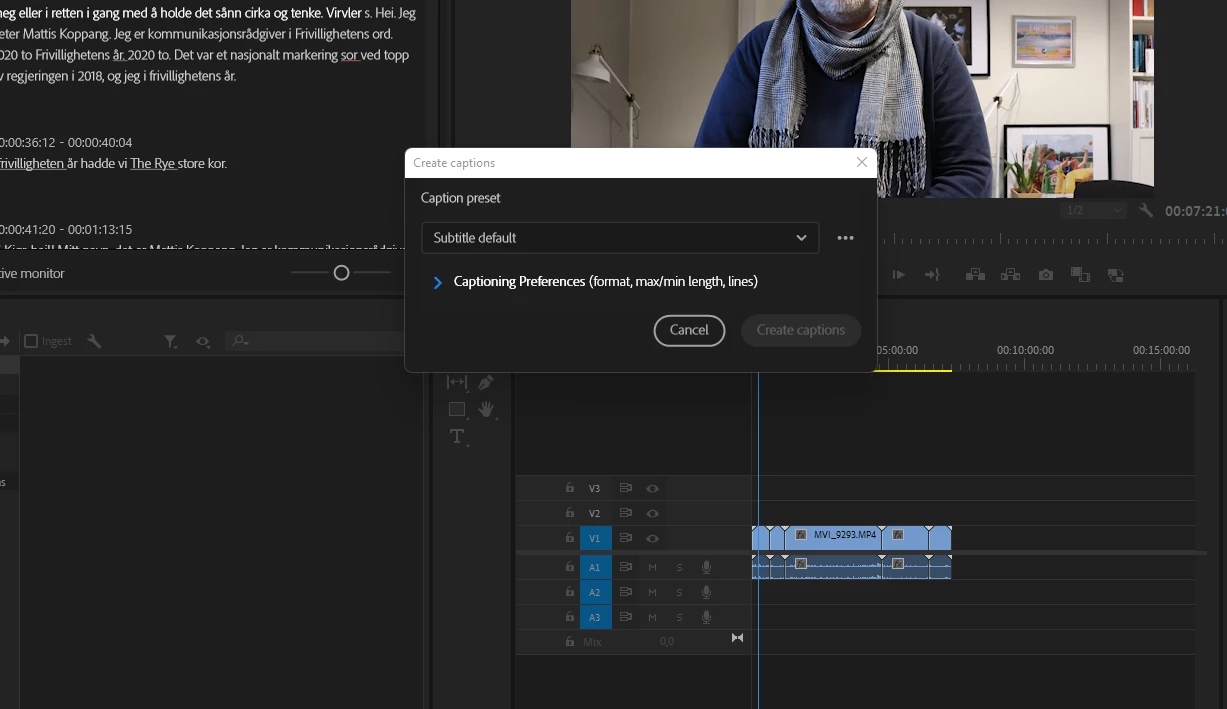Open caption preset three-dot options menu
The image size is (1227, 709).
click(846, 238)
